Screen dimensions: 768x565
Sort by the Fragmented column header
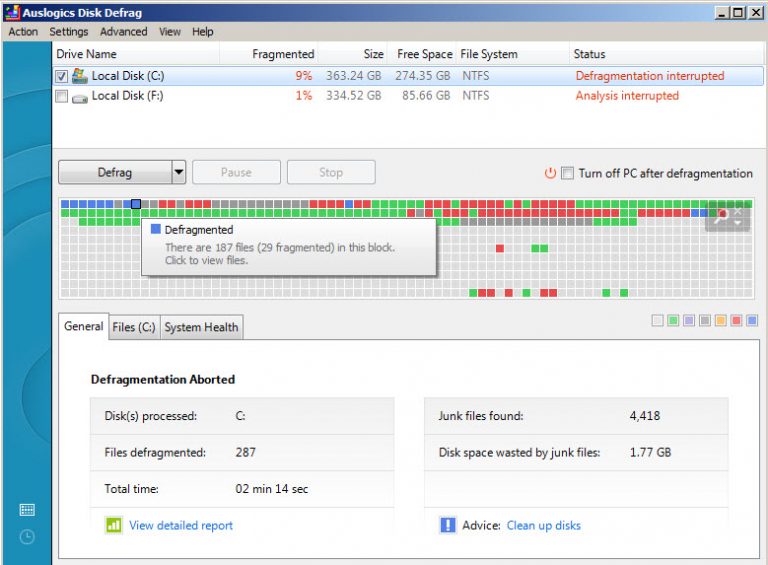tap(268, 54)
